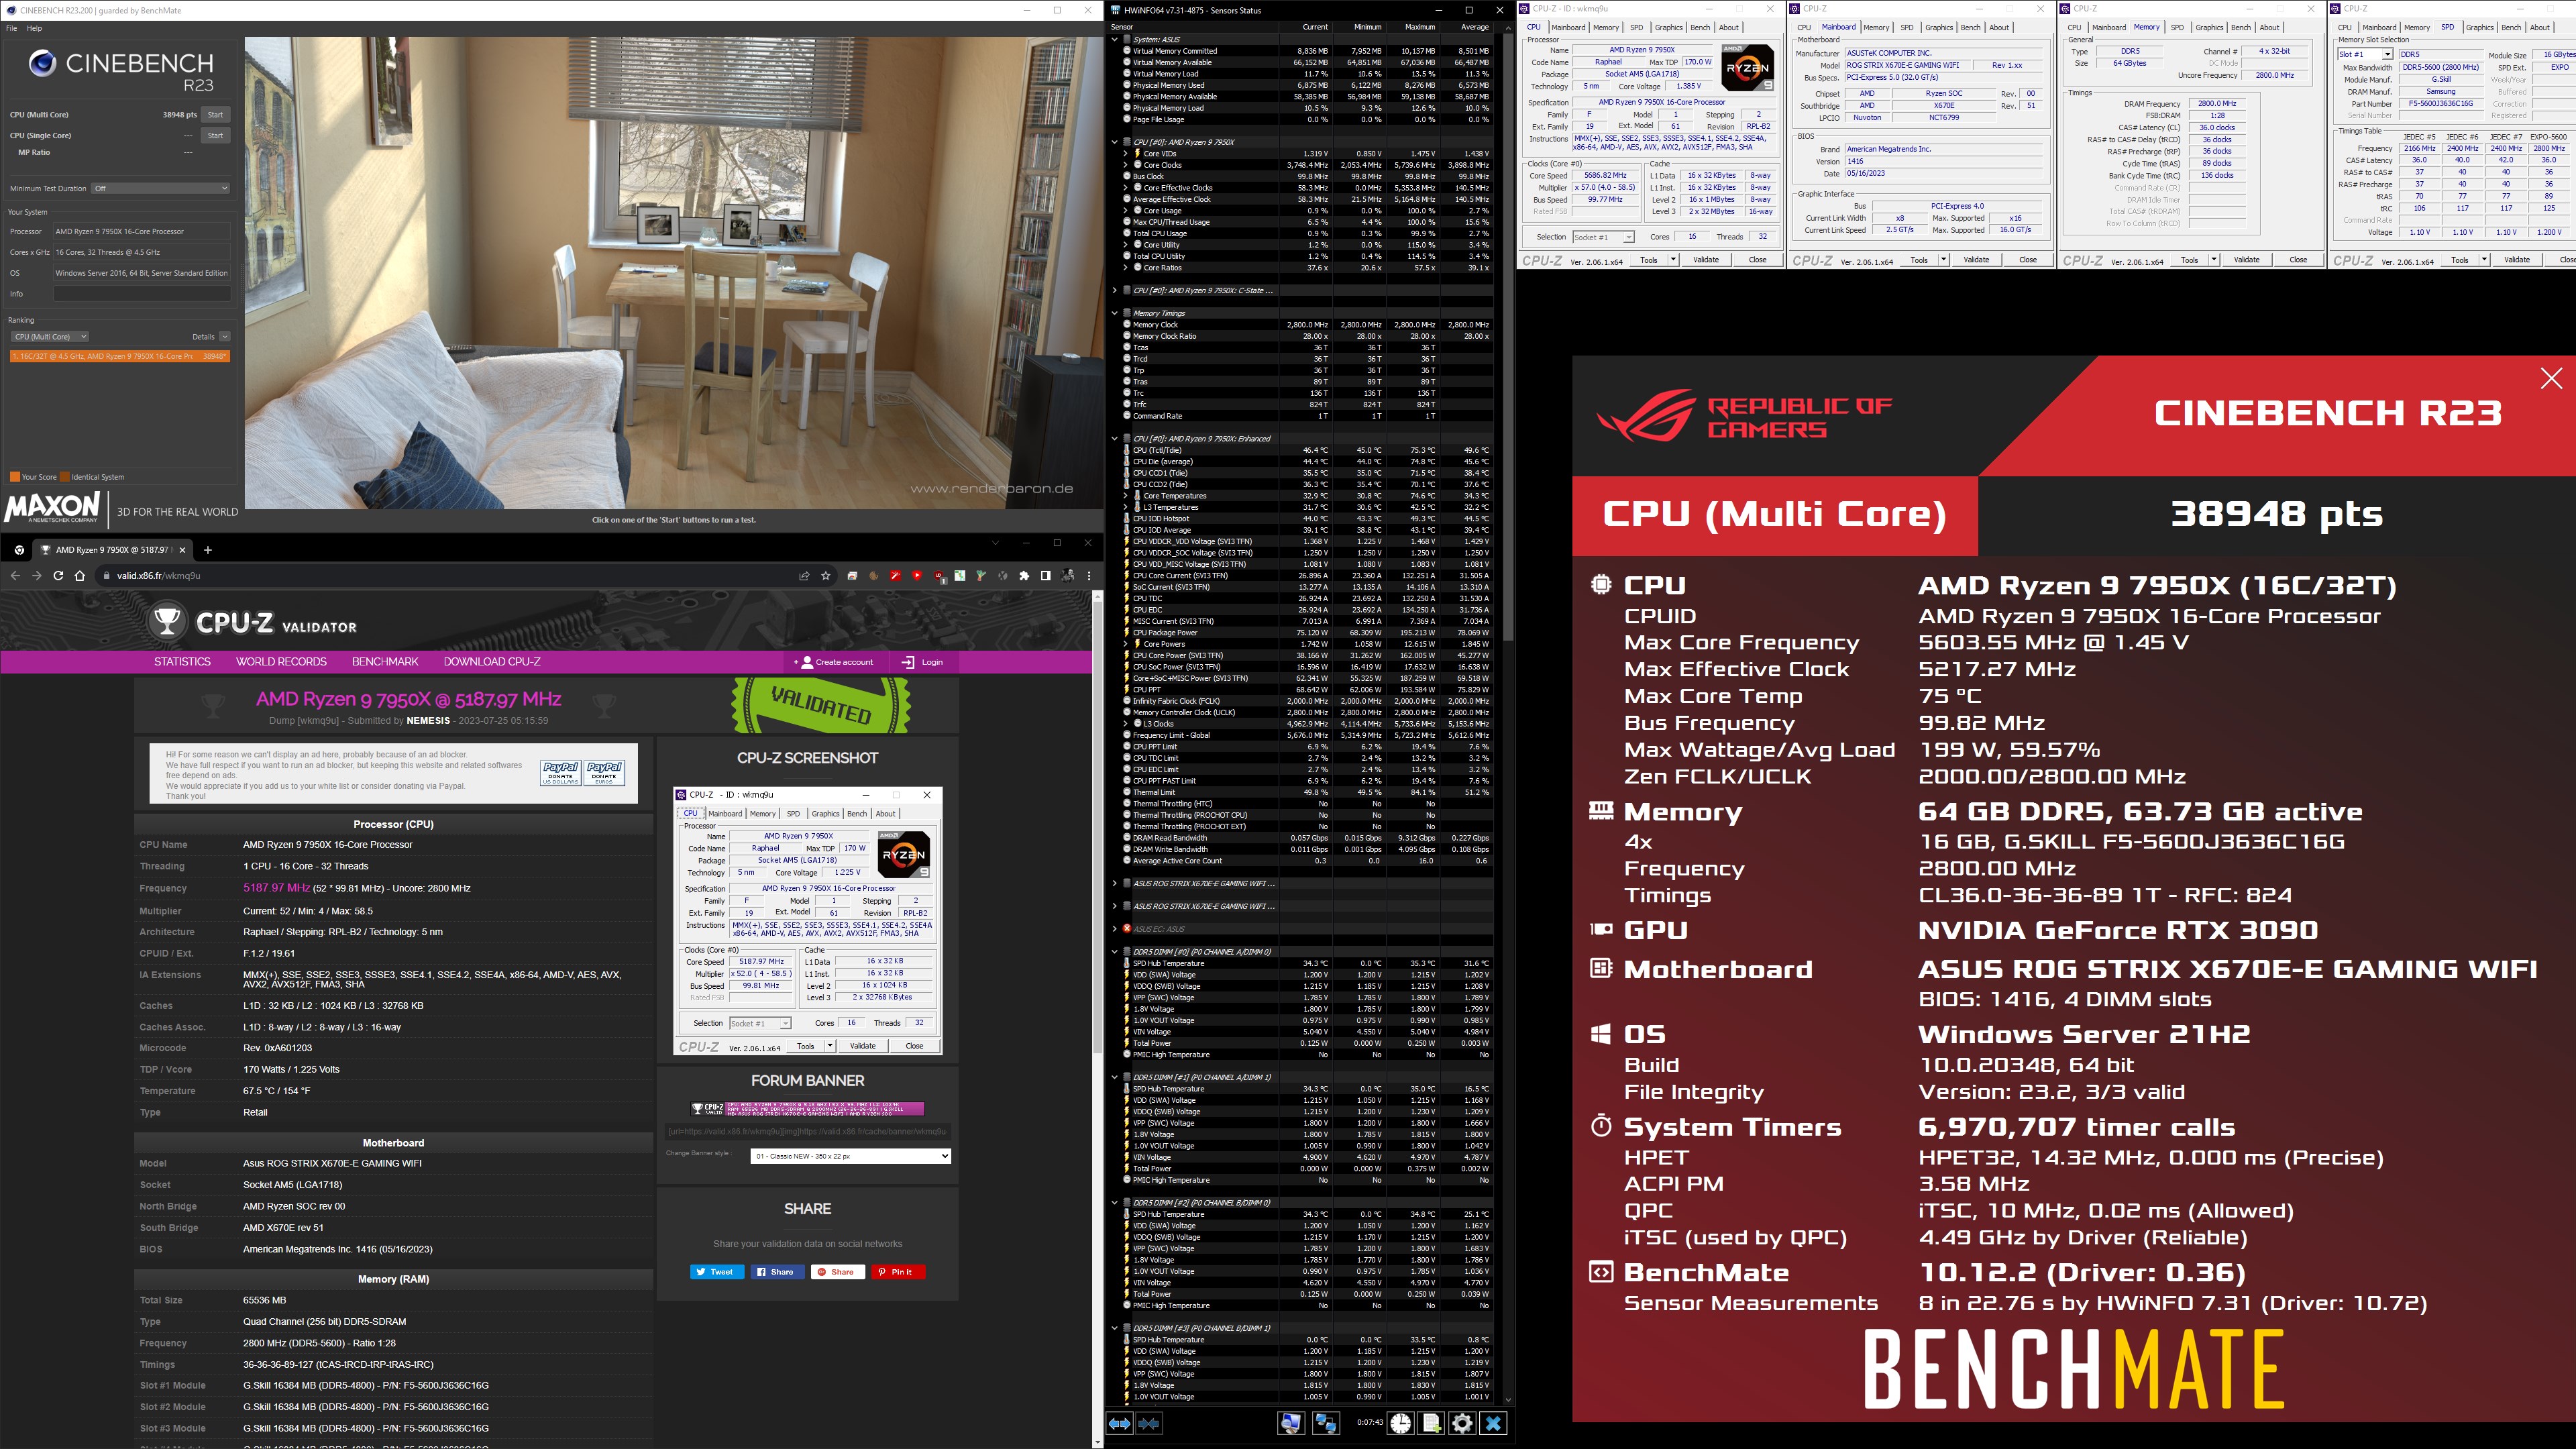Open Cinebench ranking CPU (Multi Core) dropdown
Viewport: 2576px width, 1449px height.
point(50,337)
